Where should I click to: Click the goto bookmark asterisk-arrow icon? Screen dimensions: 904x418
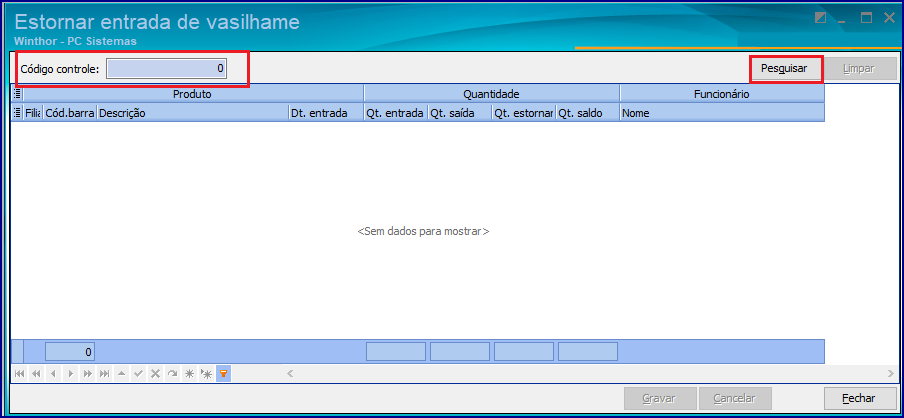point(206,374)
